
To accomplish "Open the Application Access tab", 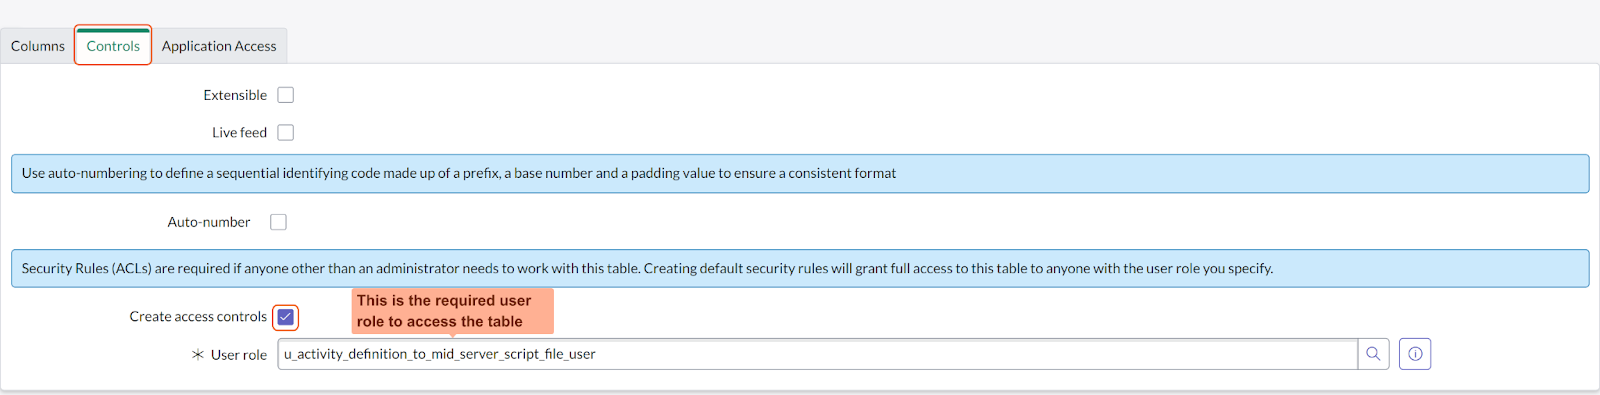I will [x=219, y=46].
